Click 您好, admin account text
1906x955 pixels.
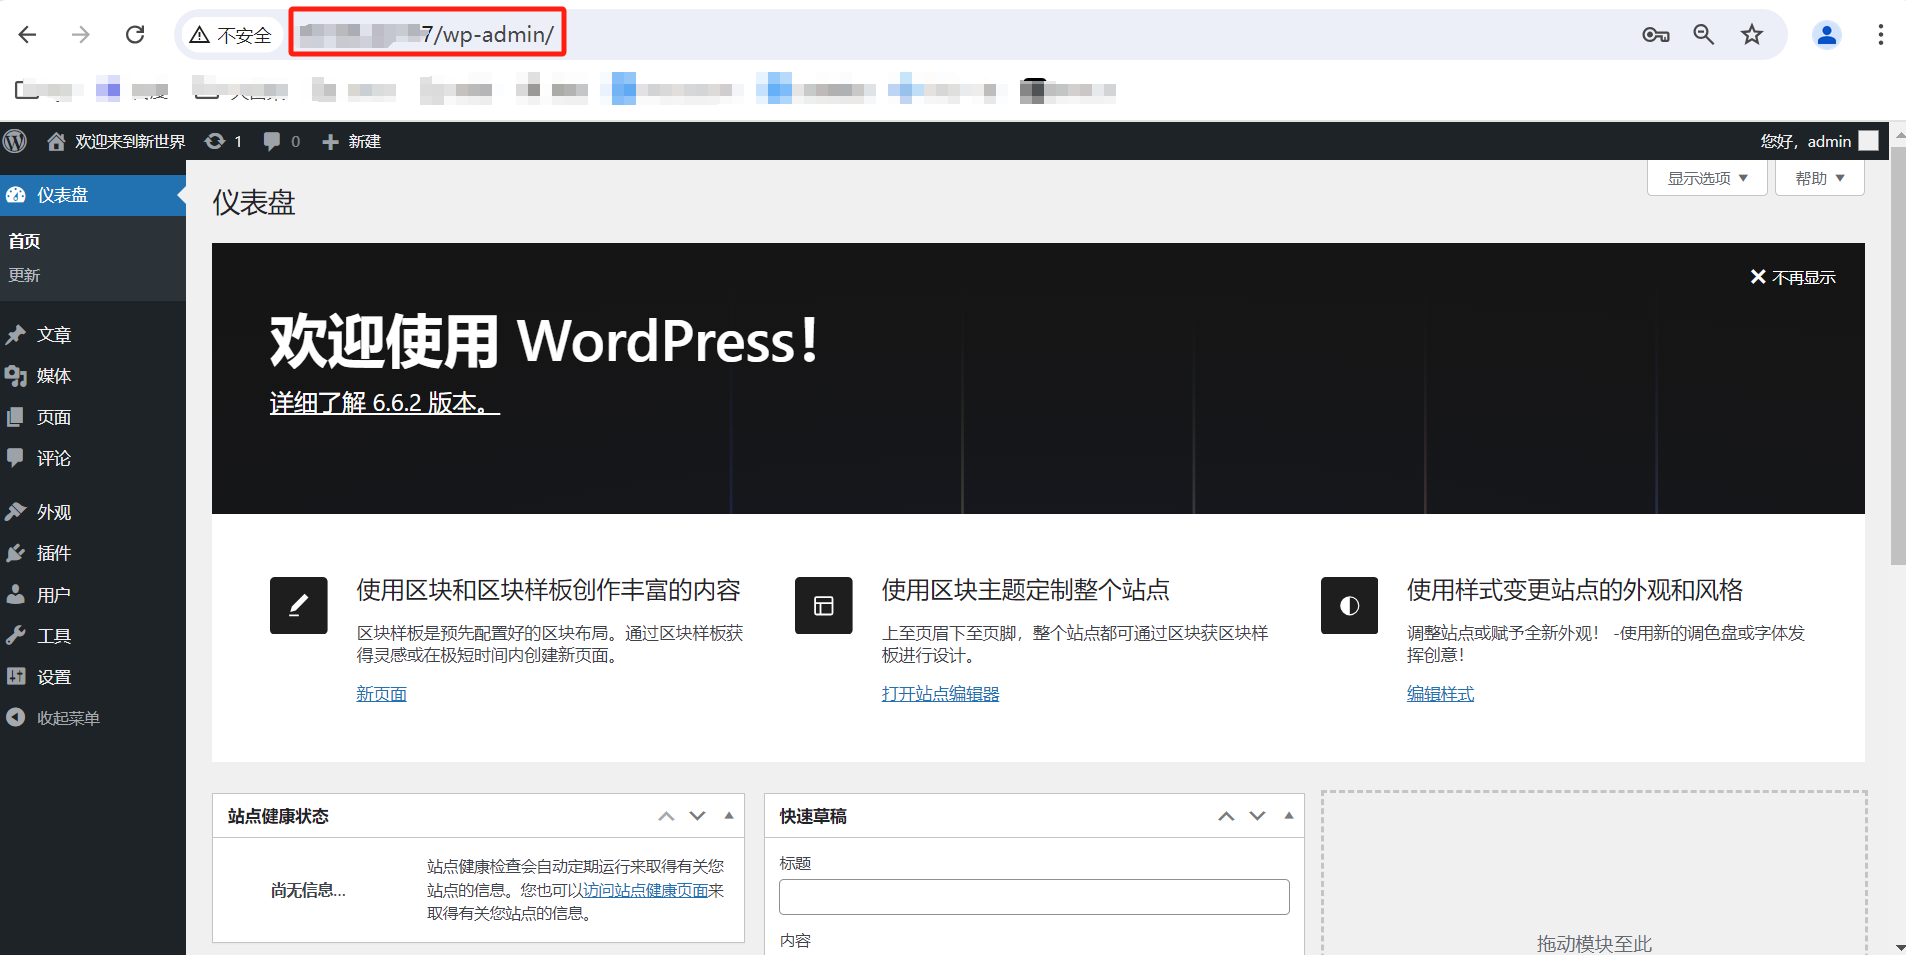[x=1806, y=142]
